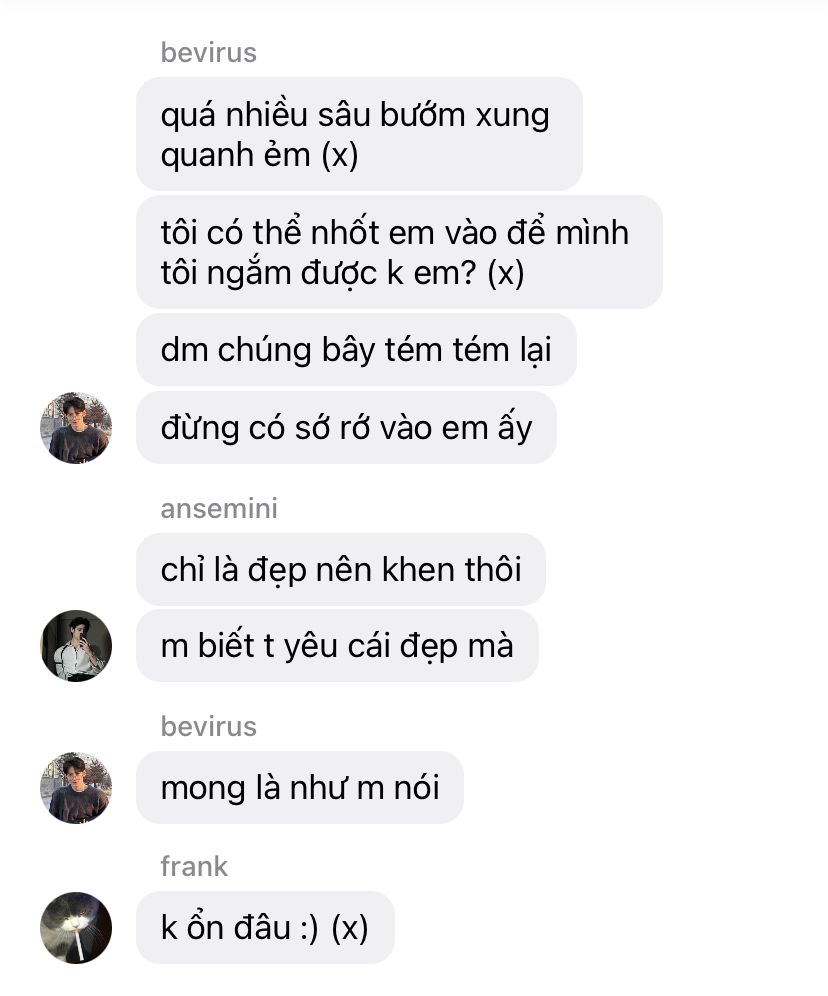Tap bevirus avatar next to 'mong là như m nói'
This screenshot has width=828, height=996.
(76, 788)
